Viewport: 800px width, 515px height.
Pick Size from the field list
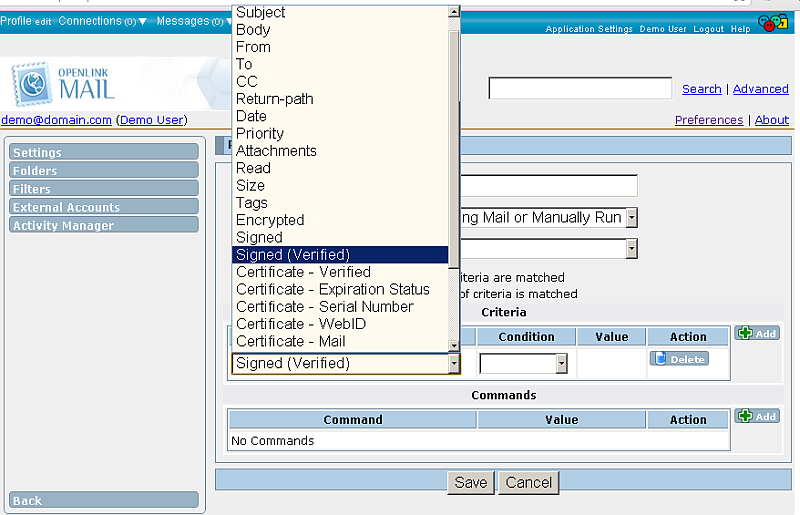pyautogui.click(x=340, y=186)
